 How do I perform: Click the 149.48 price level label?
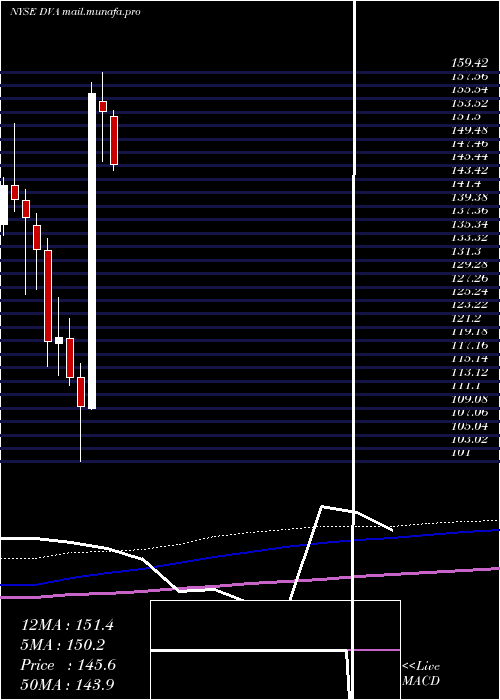click(469, 130)
